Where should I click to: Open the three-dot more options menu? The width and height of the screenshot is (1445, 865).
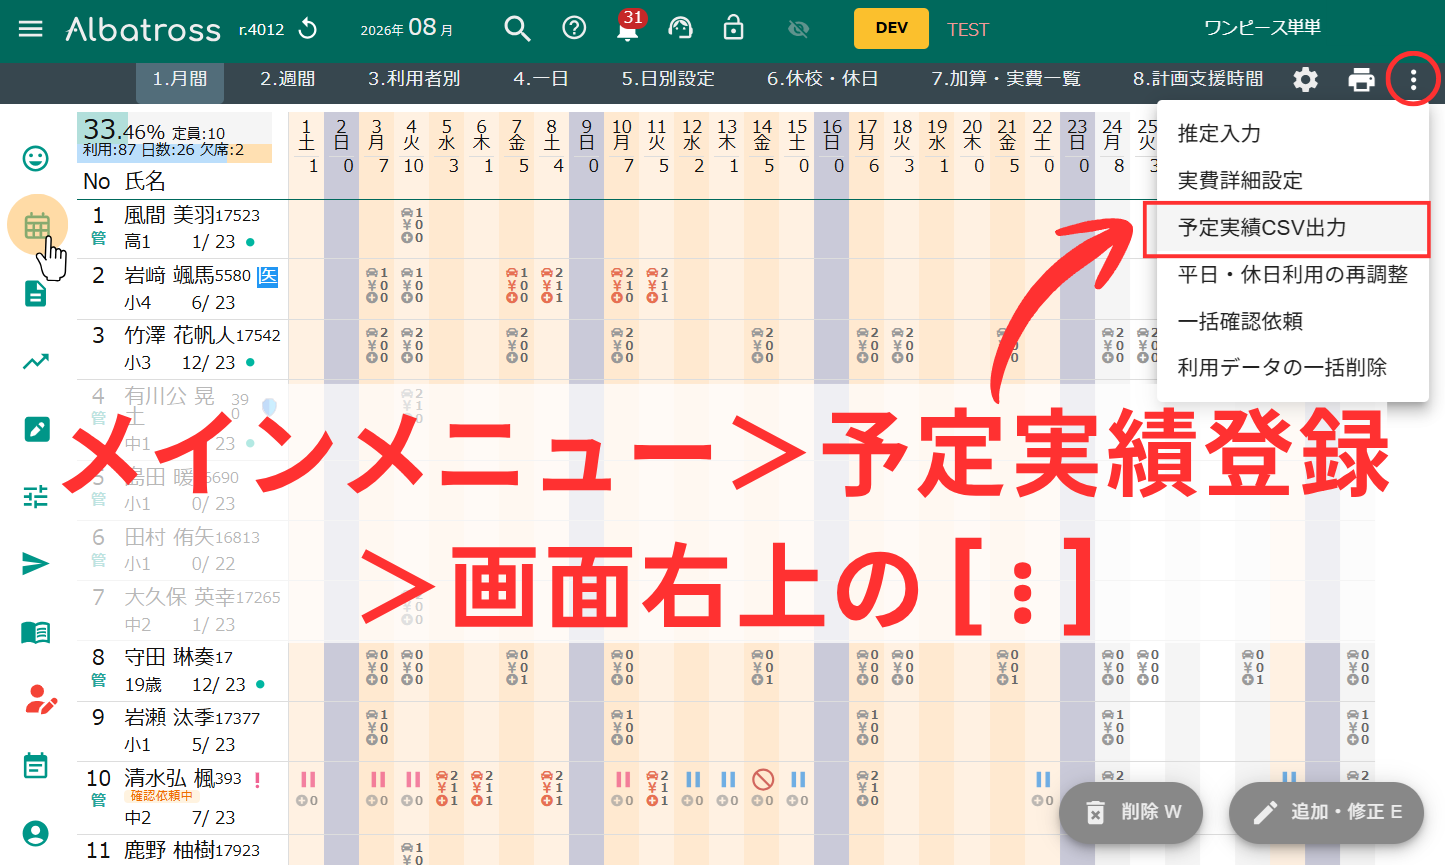[1413, 80]
